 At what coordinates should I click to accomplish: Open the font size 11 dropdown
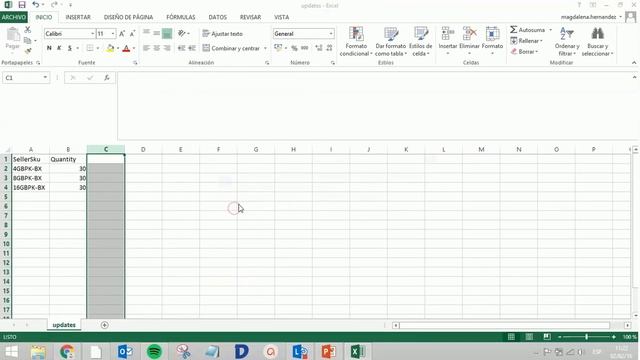113,34
